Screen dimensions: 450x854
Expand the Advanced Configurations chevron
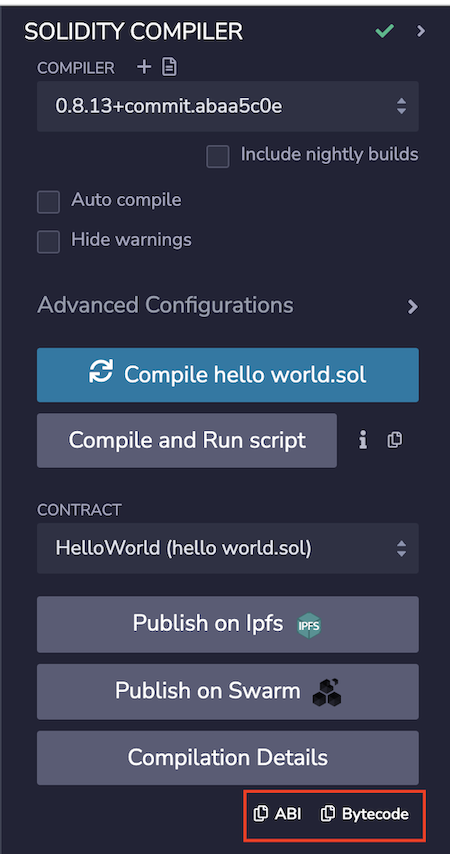[412, 307]
